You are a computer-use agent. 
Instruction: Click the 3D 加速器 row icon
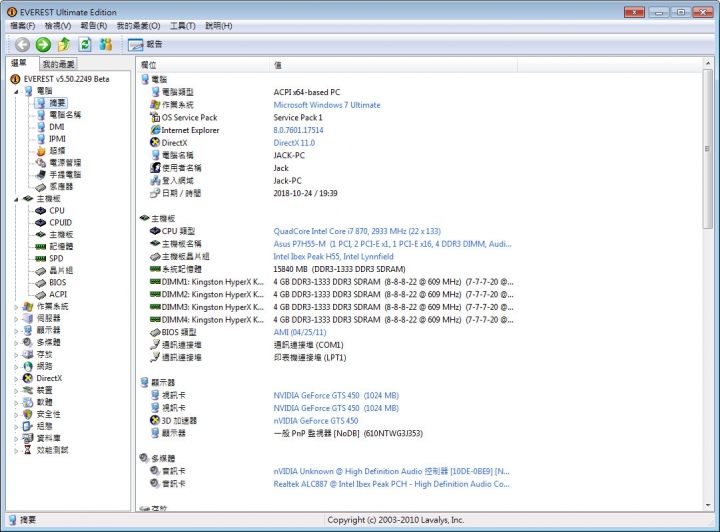point(155,420)
